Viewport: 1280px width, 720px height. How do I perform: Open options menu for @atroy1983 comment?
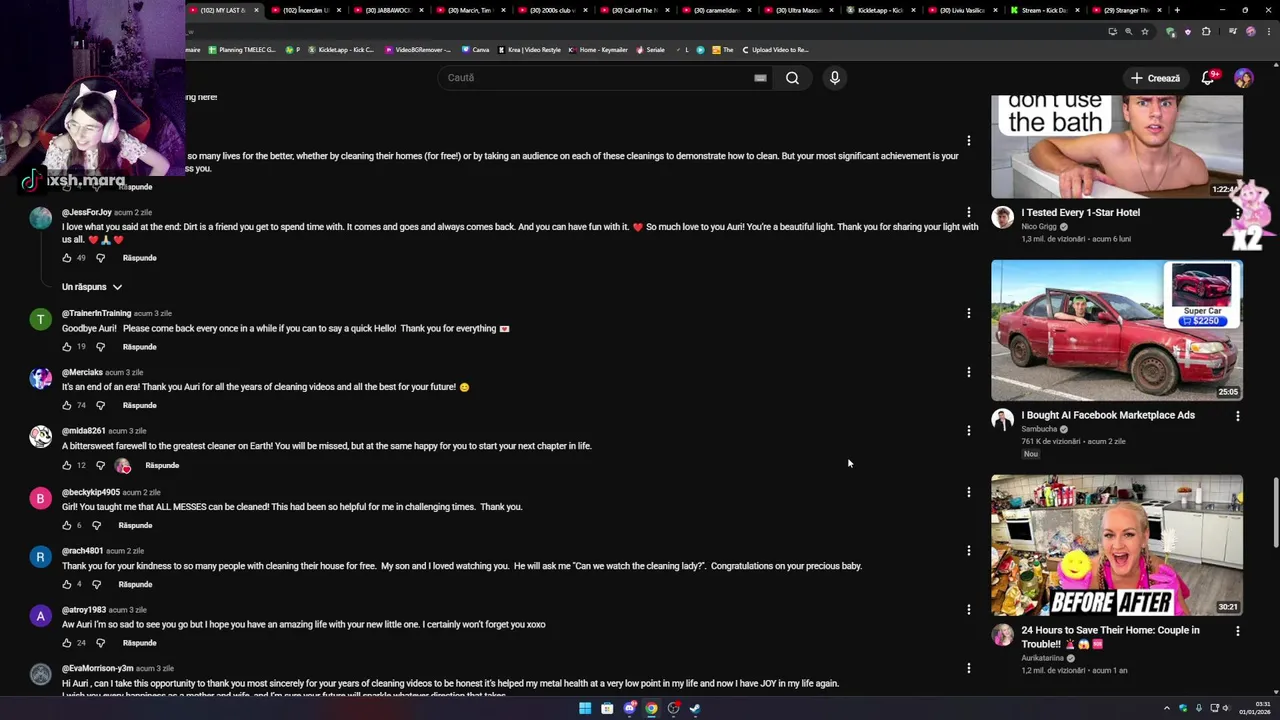968,610
